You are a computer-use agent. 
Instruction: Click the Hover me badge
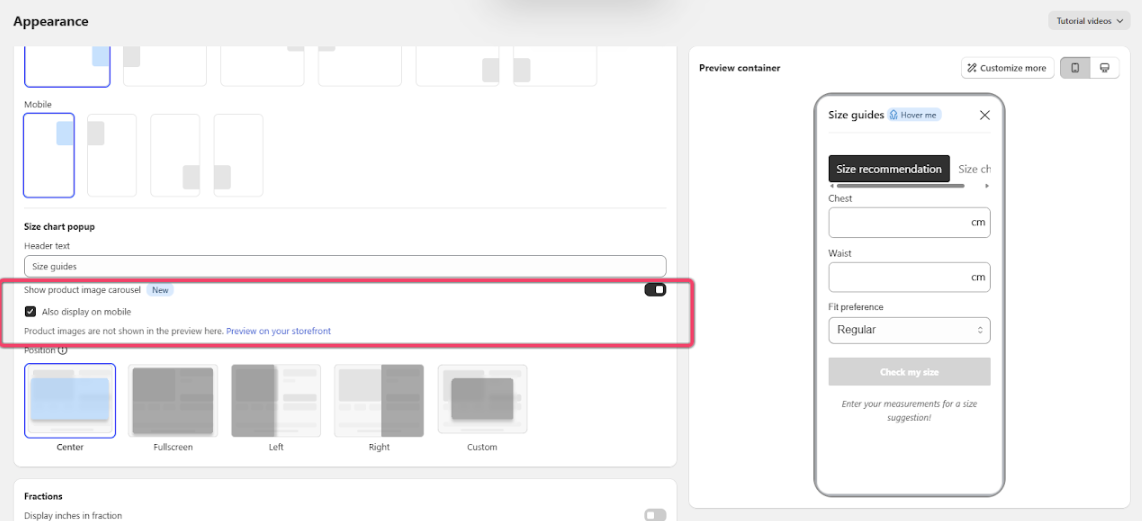pos(913,115)
